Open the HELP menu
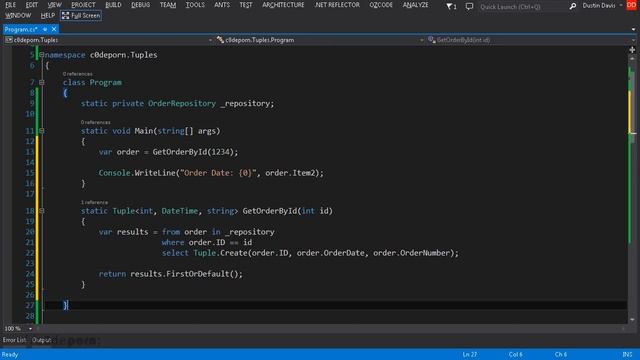This screenshot has width=640, height=360. click(x=48, y=16)
